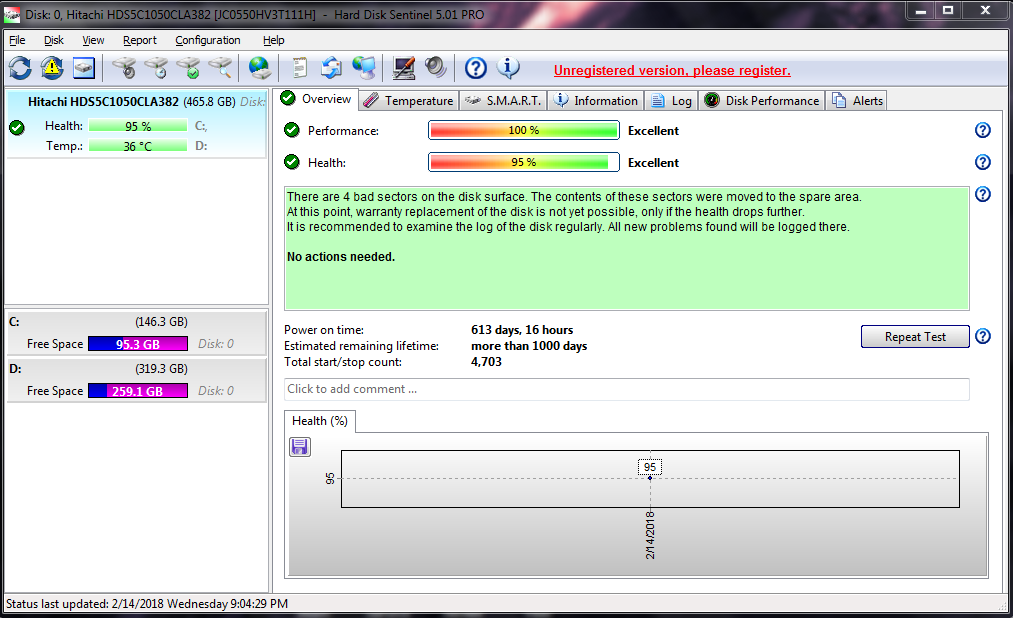This screenshot has height=618, width=1013.
Task: Open the File menu
Action: (17, 40)
